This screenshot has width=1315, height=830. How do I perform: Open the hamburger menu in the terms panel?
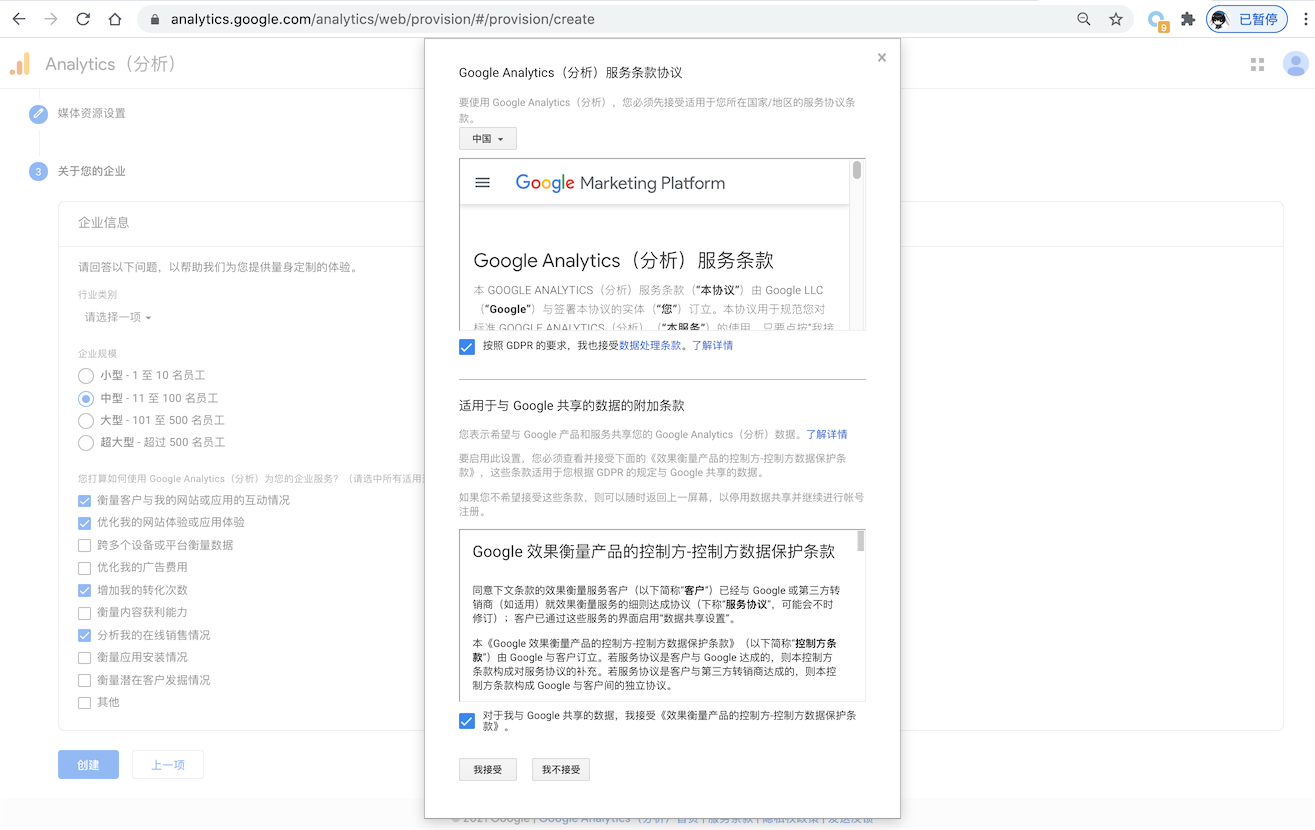point(483,182)
